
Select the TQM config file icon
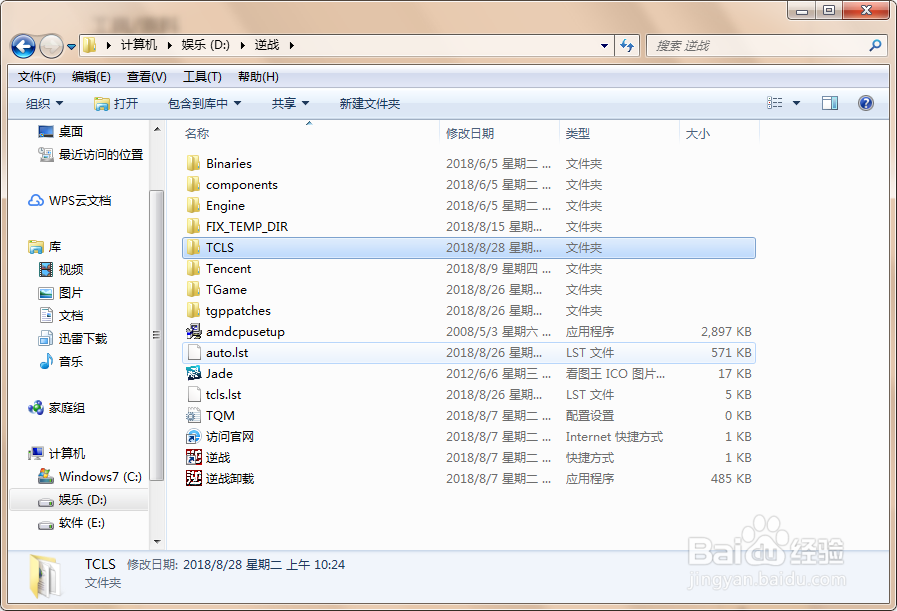[193, 415]
